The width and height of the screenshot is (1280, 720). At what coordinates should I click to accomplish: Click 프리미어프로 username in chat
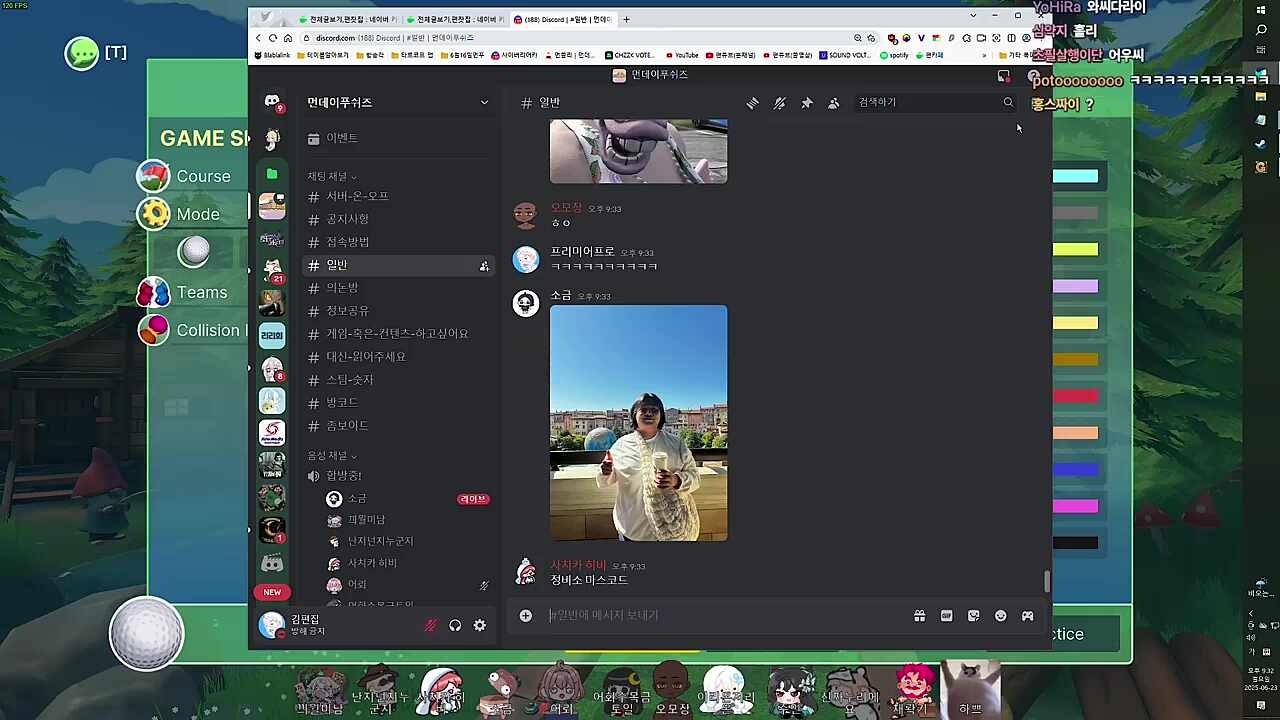(582, 252)
